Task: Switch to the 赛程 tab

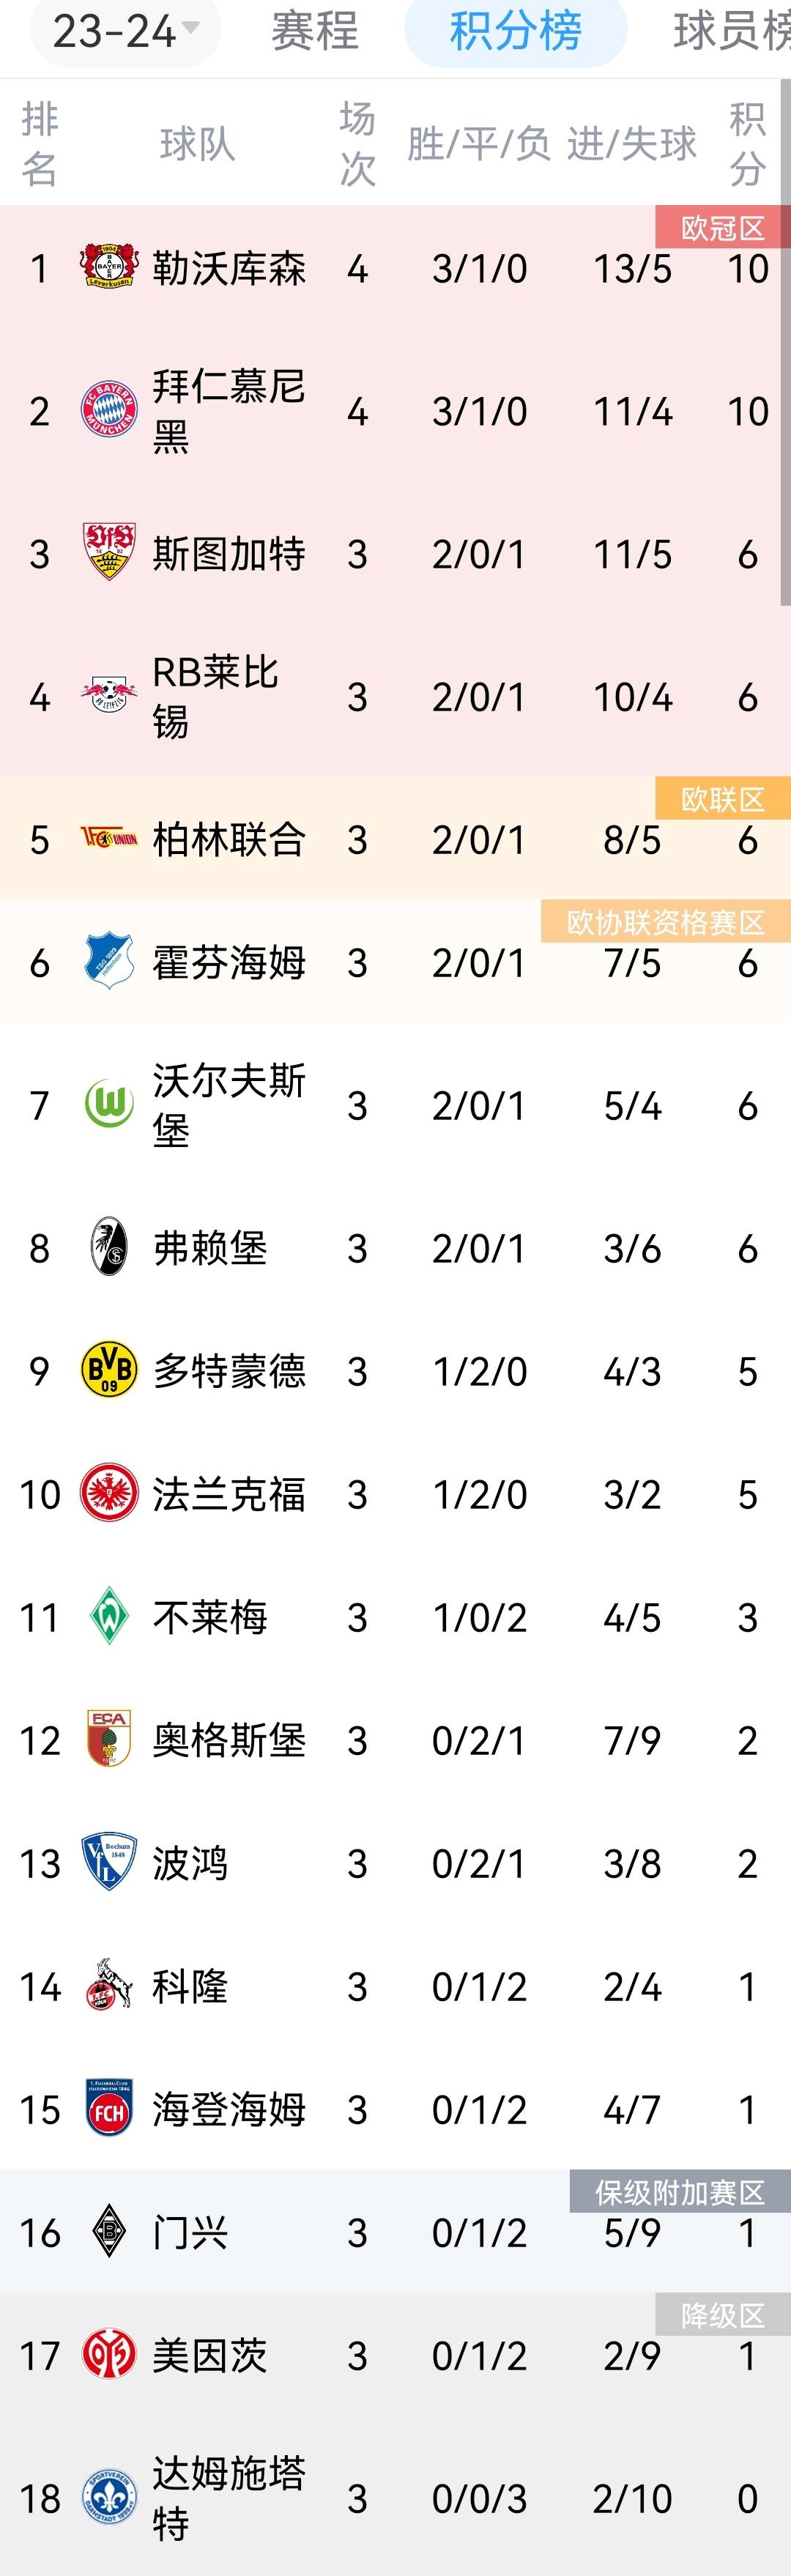Action: click(315, 31)
